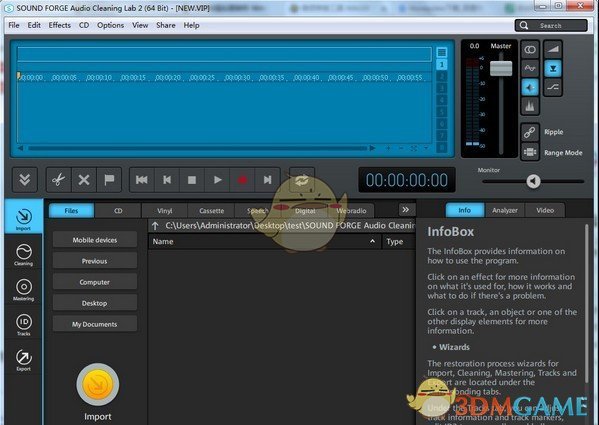Click the S-curve step icon
Screen dimensions: 599x425
click(553, 87)
